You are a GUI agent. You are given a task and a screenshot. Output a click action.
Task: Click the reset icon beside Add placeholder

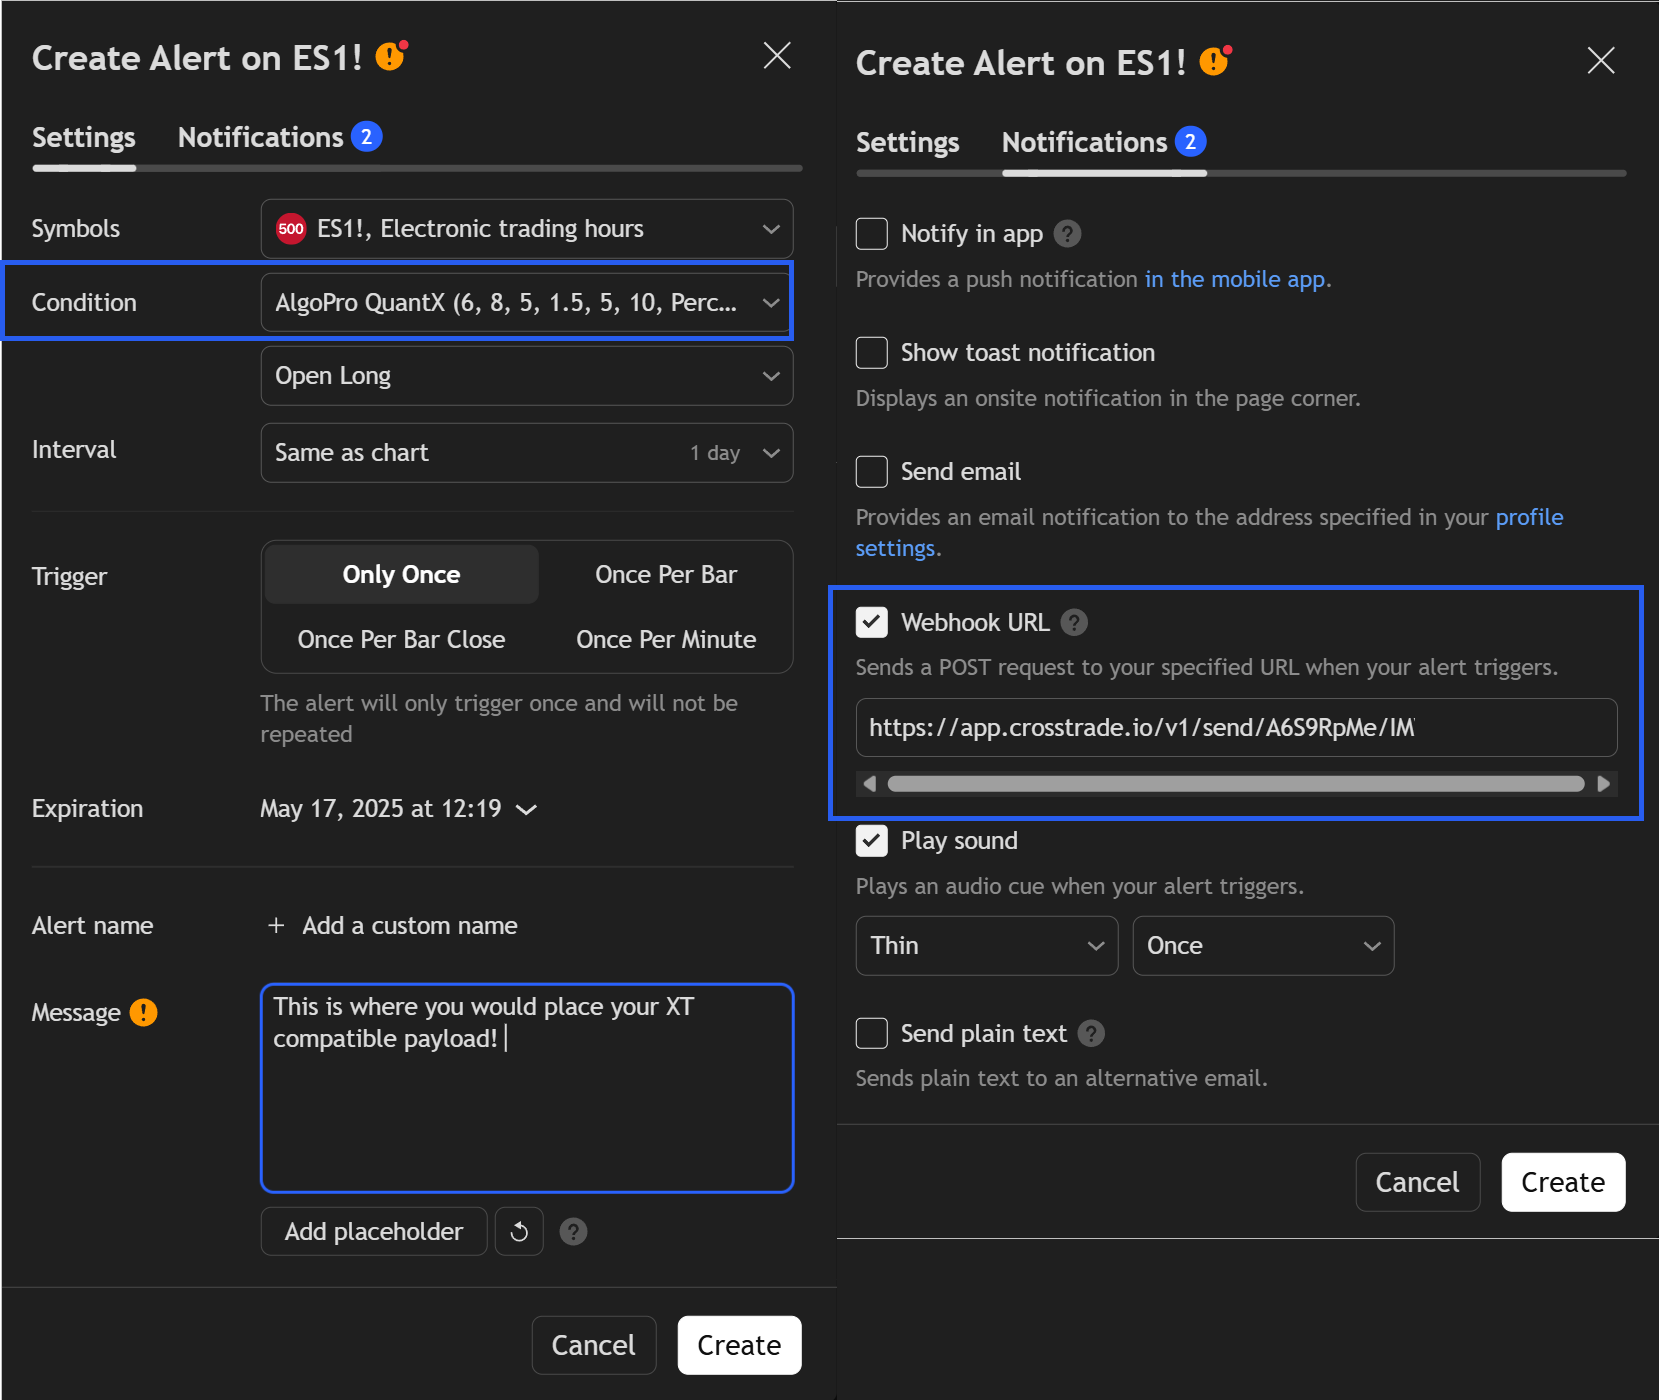pos(519,1231)
